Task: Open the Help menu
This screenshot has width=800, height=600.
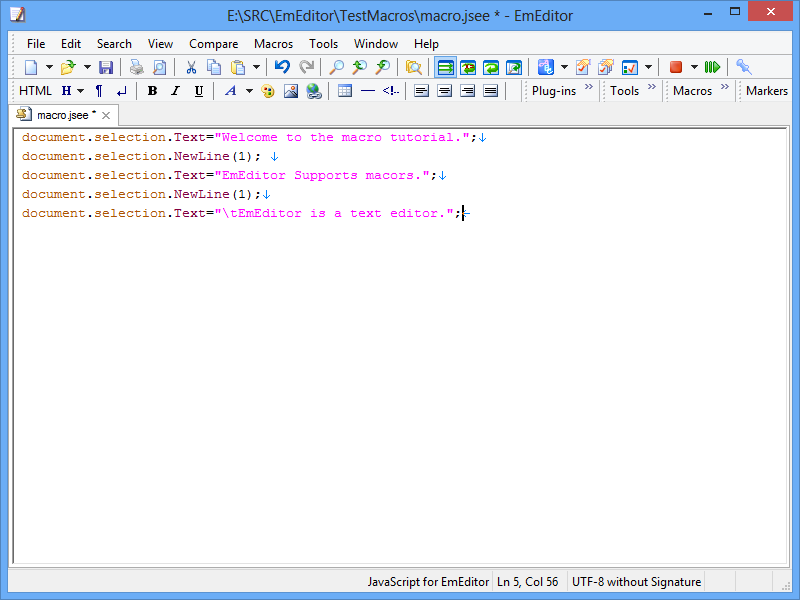Action: point(426,44)
